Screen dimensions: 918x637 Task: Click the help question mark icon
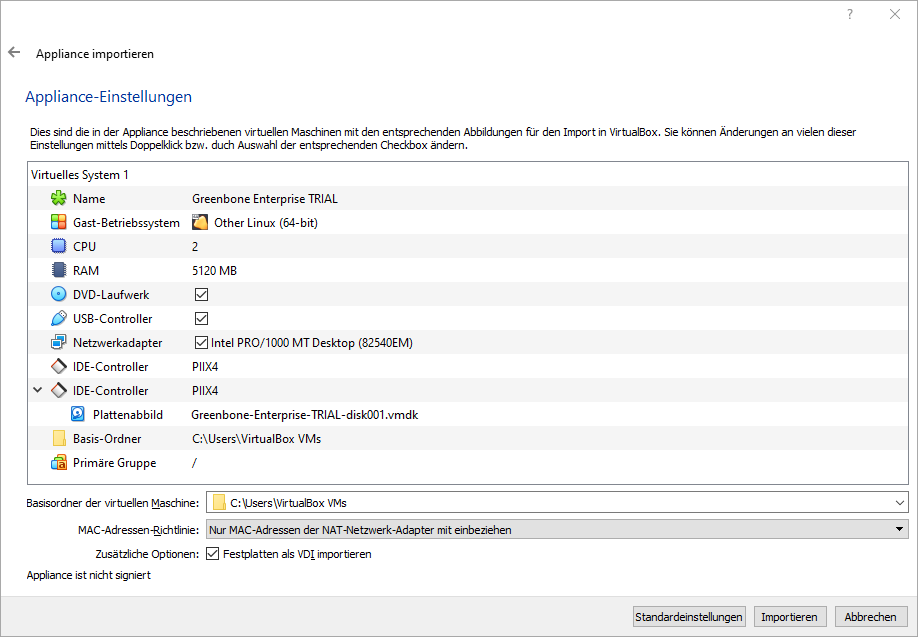850,15
